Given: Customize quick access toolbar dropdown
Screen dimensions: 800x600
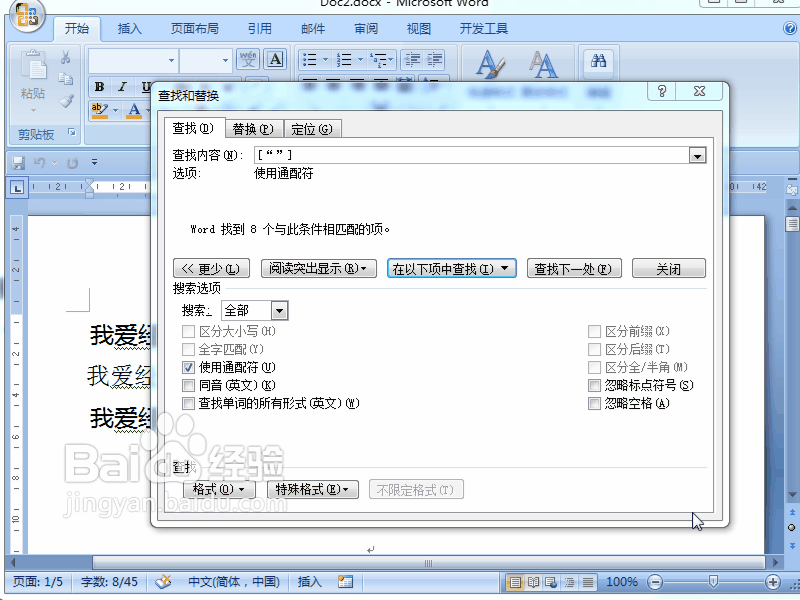Looking at the screenshot, I should pyautogui.click(x=94, y=163).
